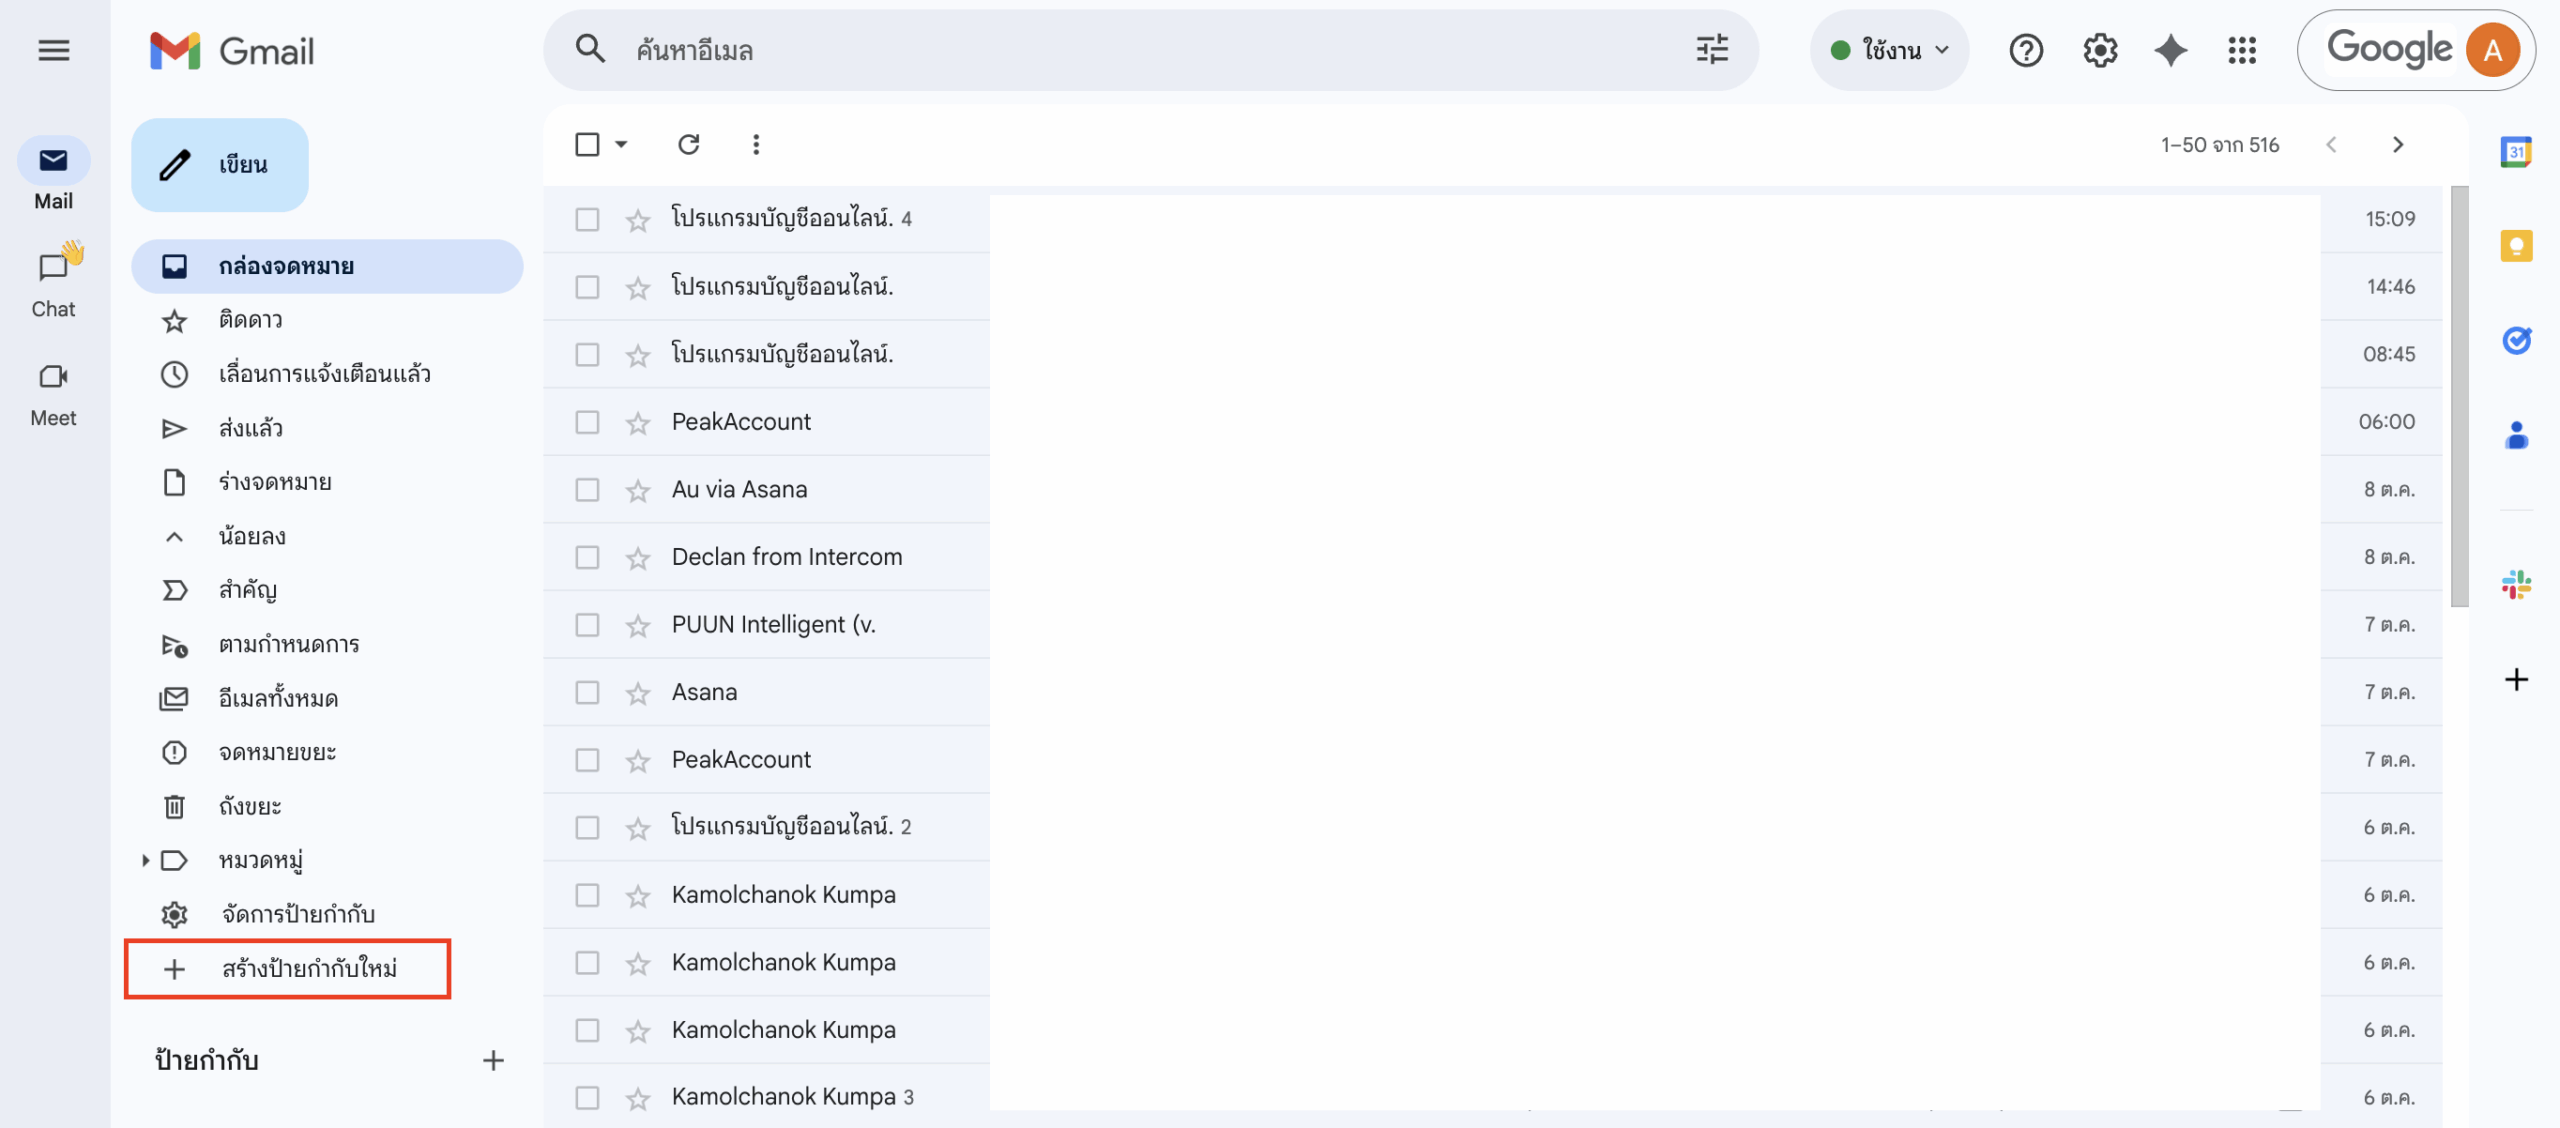Open Google Keep from the side panel
2560x1128 pixels.
[x=2517, y=245]
